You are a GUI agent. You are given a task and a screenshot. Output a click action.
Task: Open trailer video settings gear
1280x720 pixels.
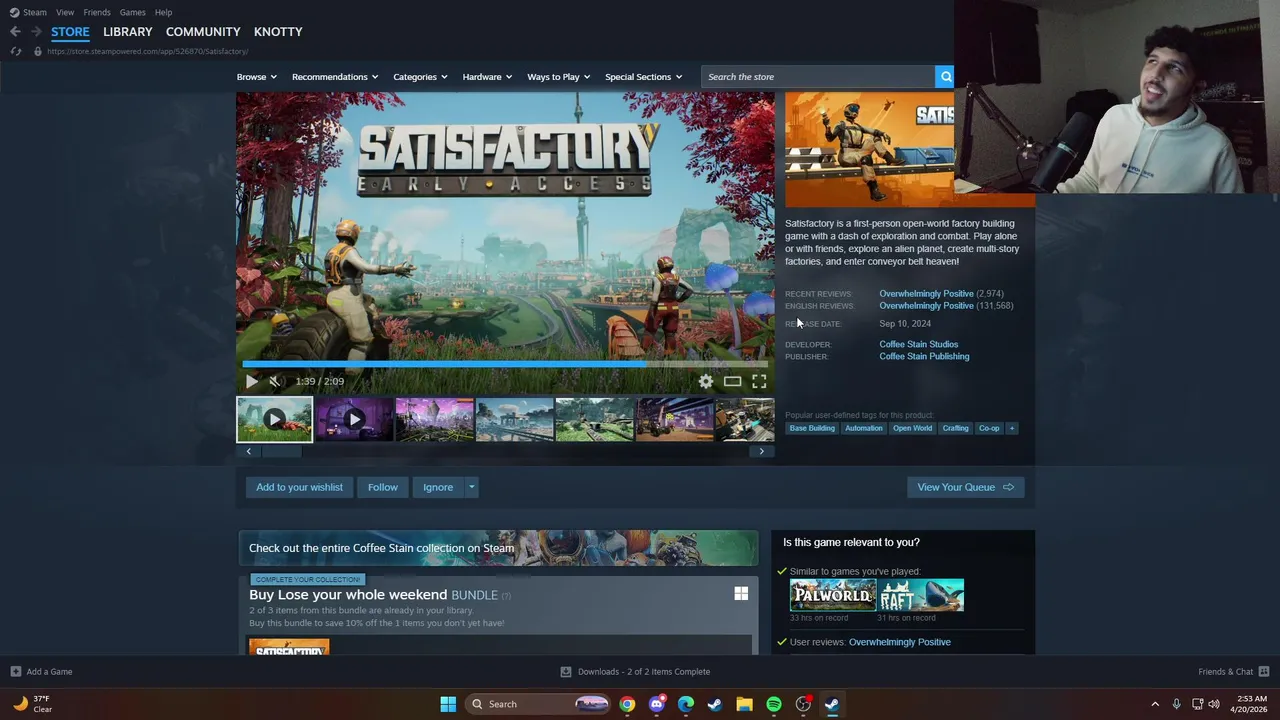click(x=706, y=381)
